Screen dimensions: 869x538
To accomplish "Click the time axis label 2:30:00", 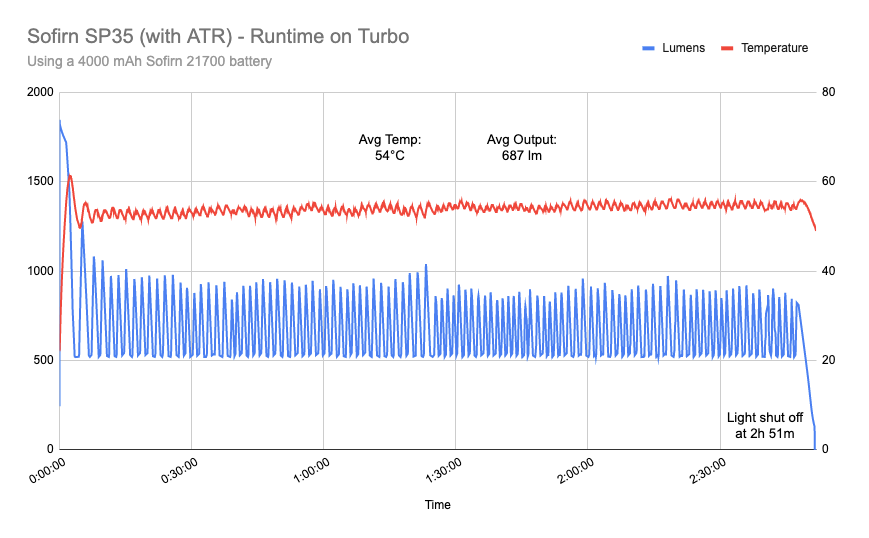I will pyautogui.click(x=708, y=471).
